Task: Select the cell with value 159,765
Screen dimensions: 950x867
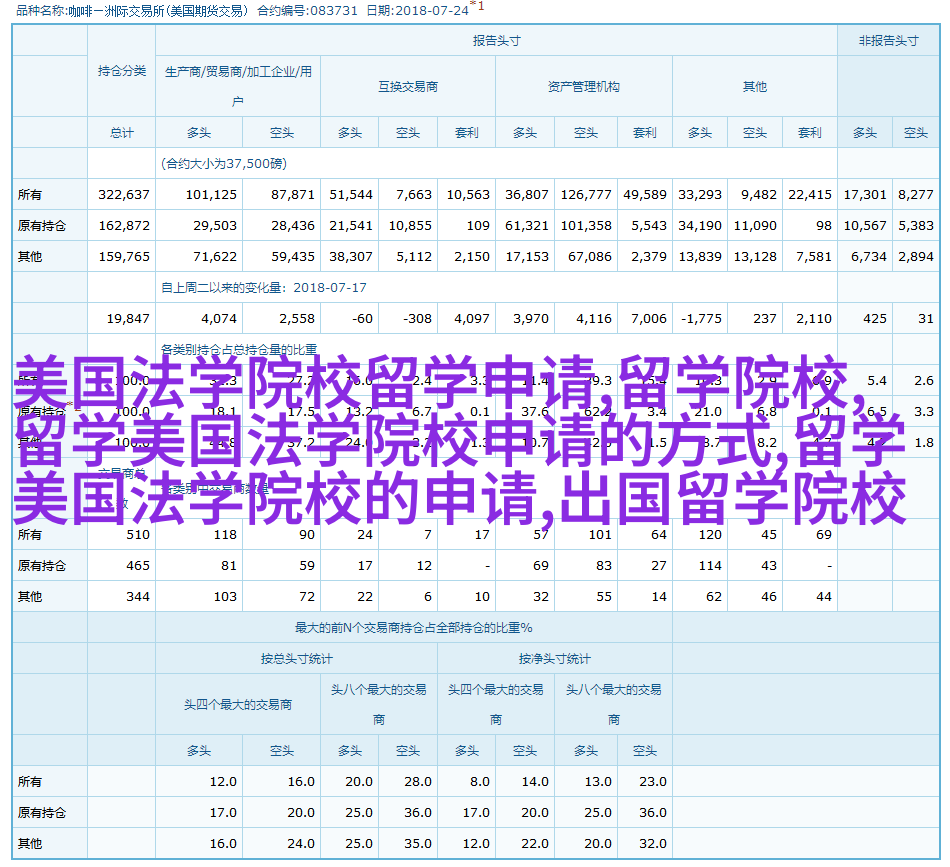Action: [x=124, y=257]
